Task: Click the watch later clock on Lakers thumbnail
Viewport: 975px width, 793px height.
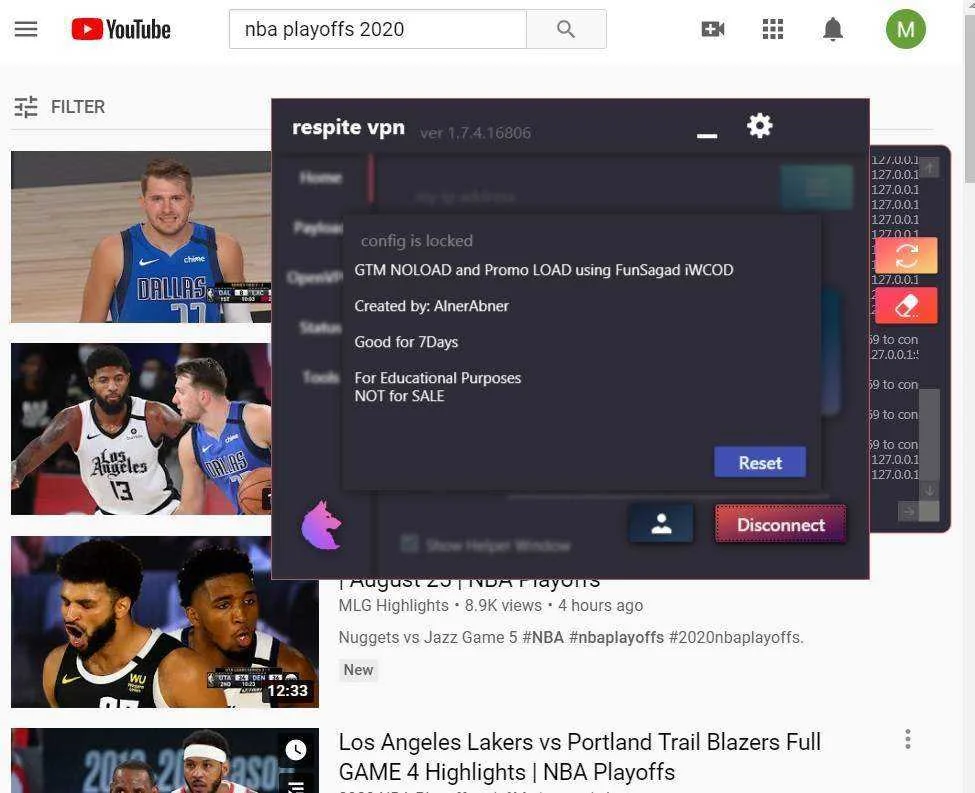Action: click(x=296, y=749)
